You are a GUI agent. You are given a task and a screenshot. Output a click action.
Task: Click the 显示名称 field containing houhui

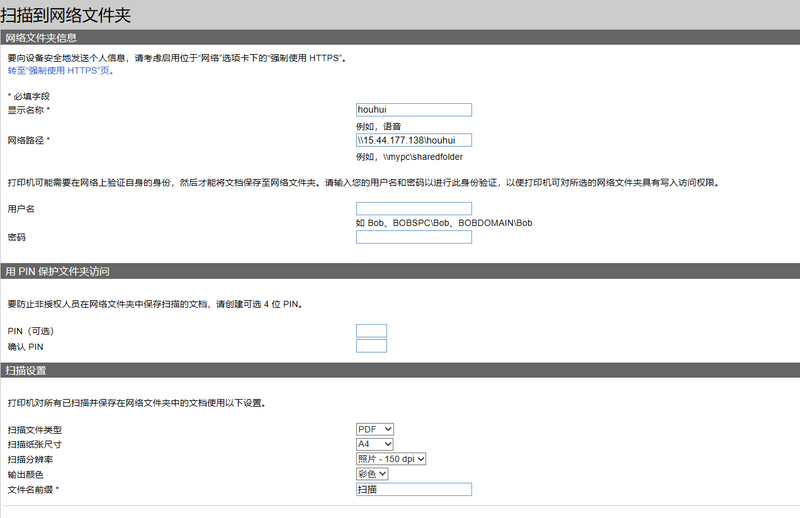point(413,110)
